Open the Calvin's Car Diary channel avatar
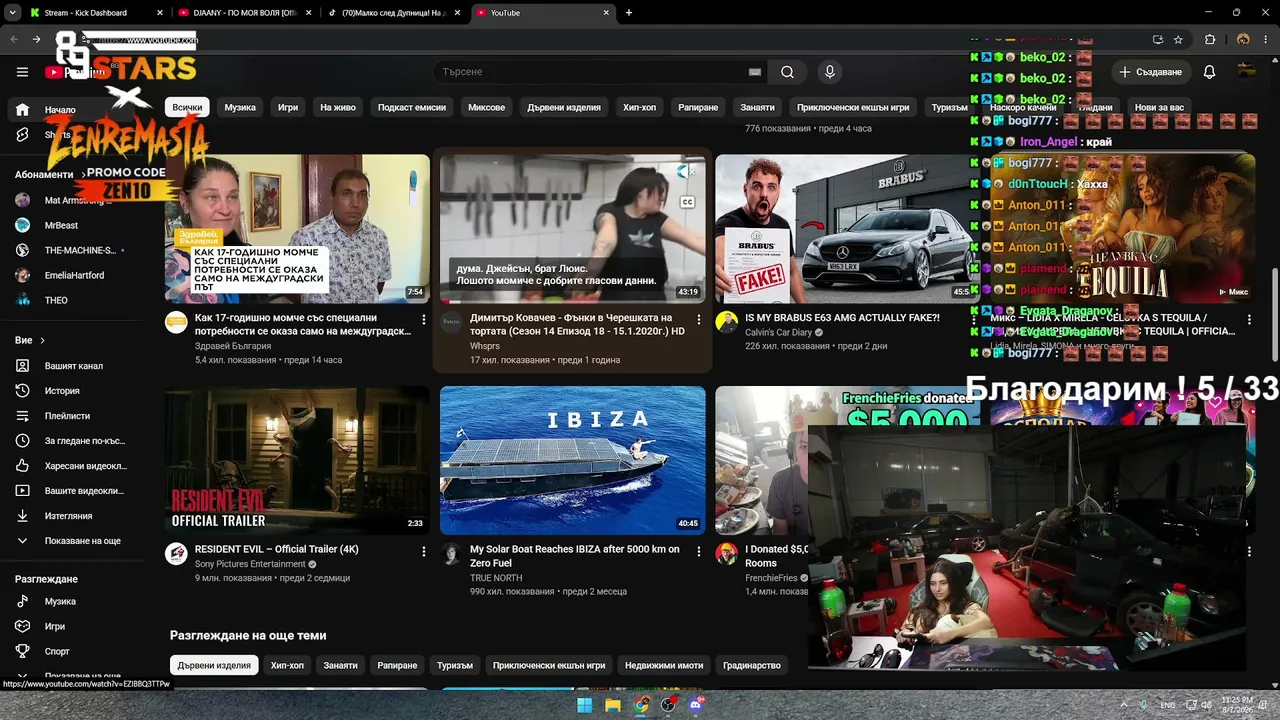This screenshot has width=1280, height=720. (x=727, y=322)
